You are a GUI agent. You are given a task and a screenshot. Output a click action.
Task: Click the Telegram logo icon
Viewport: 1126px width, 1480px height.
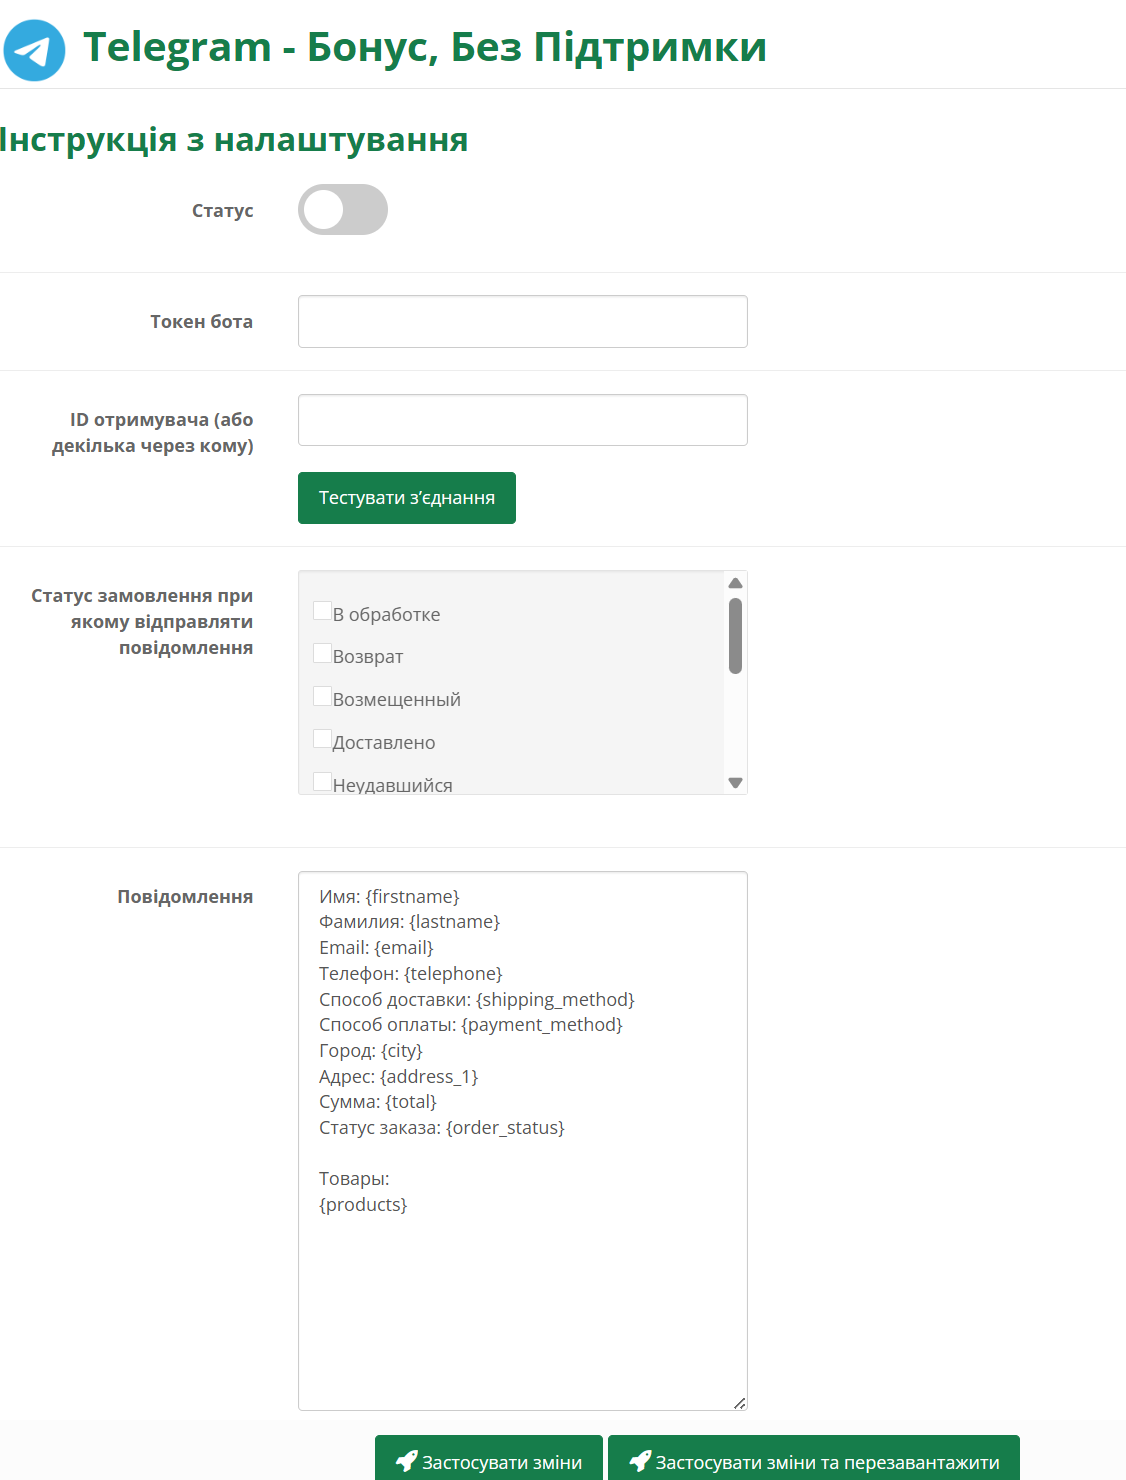[x=35, y=50]
